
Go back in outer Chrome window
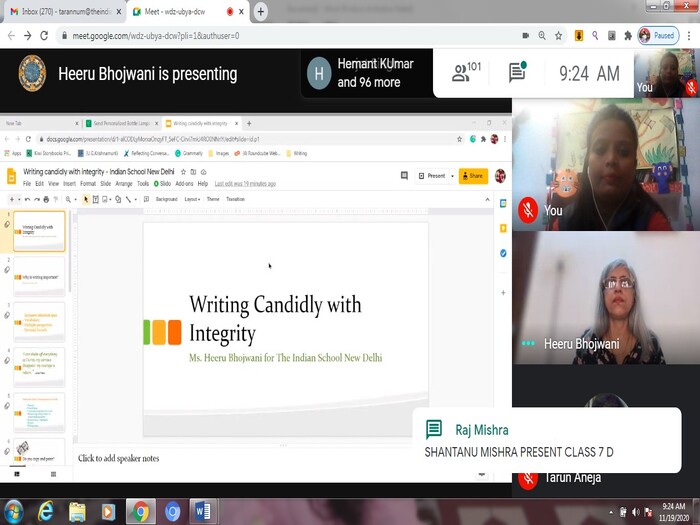point(11,36)
